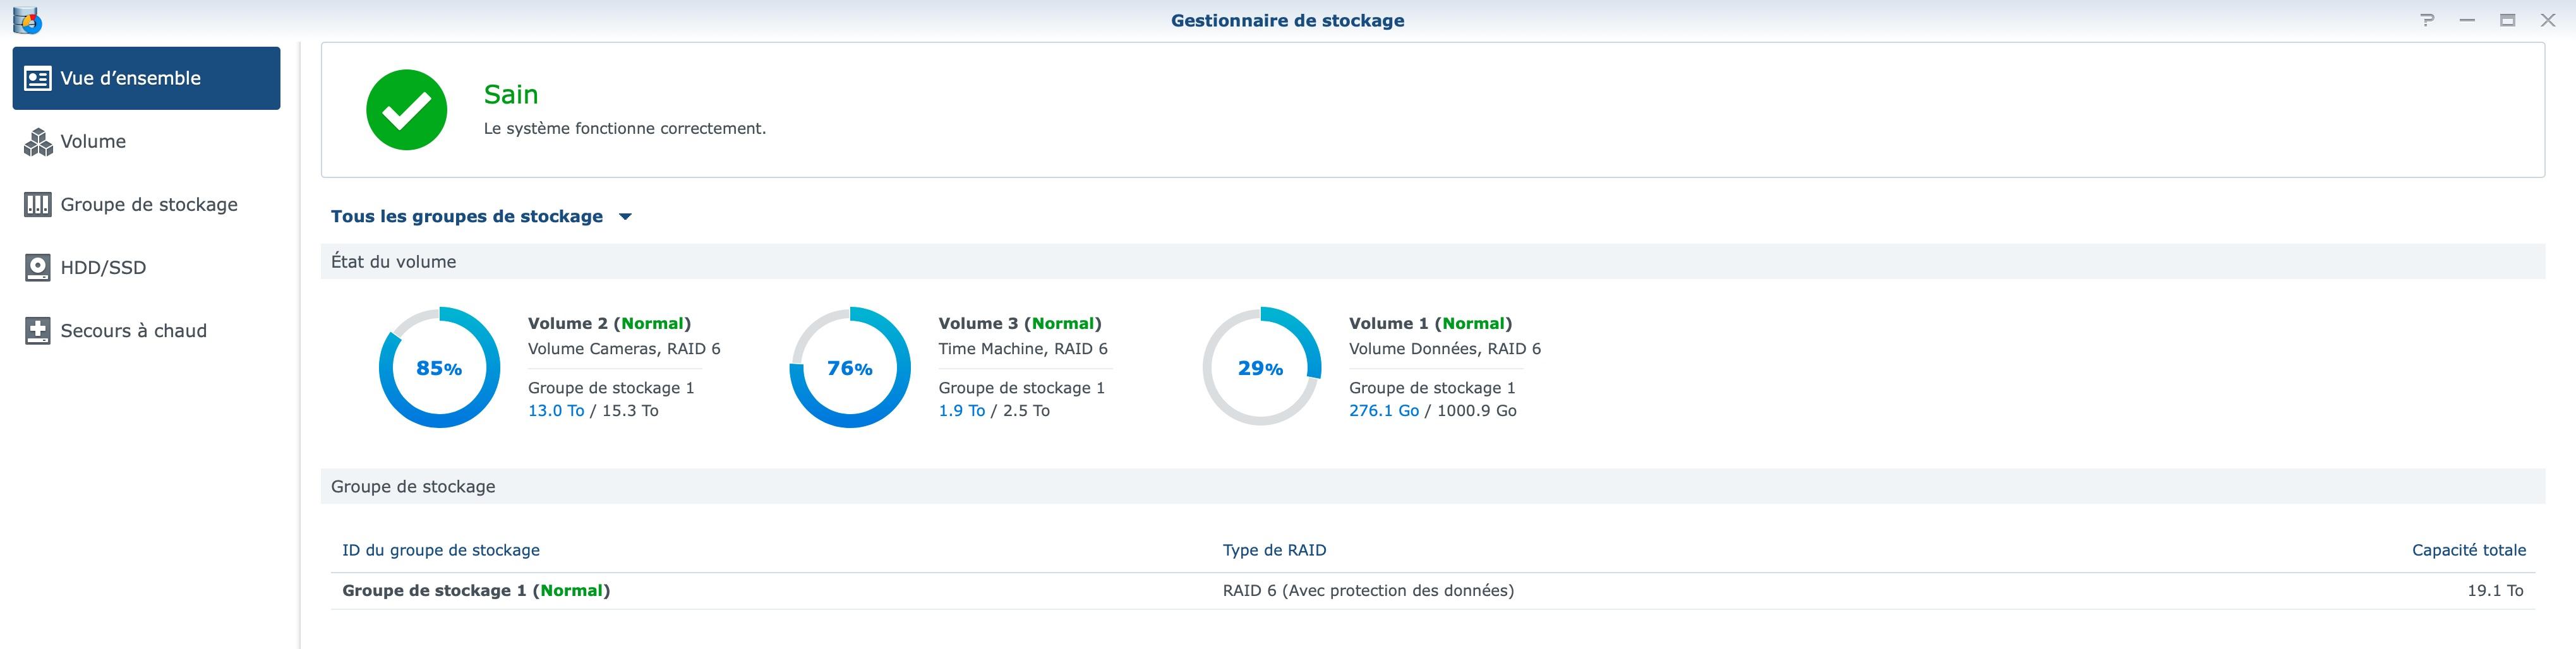The image size is (2576, 649).
Task: Click the Volume cubes icon in sidebar
Action: point(38,142)
